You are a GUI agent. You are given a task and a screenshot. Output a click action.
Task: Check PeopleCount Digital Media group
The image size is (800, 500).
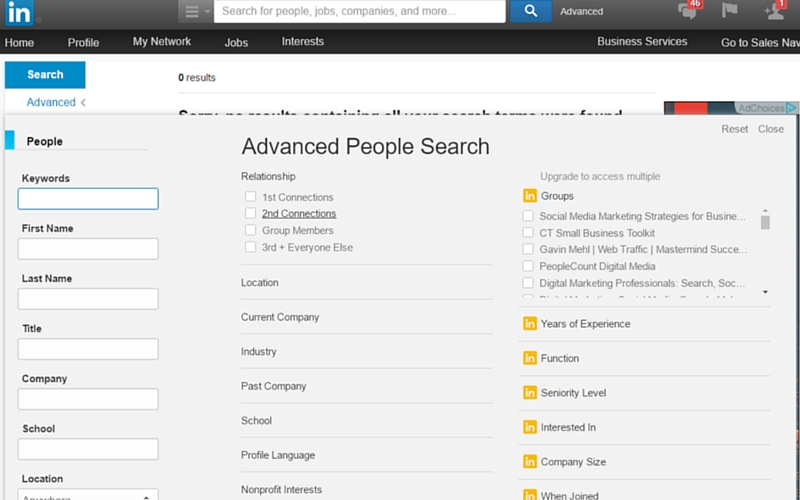pos(528,266)
